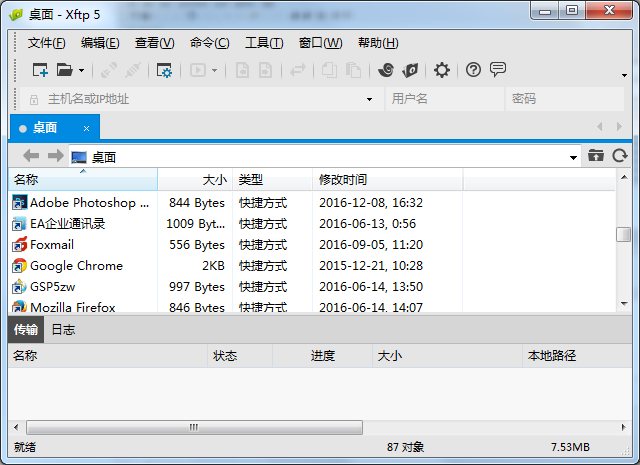Screen dimensions: 640x465
Task: Click the Help question mark icon
Action: pyautogui.click(x=473, y=70)
